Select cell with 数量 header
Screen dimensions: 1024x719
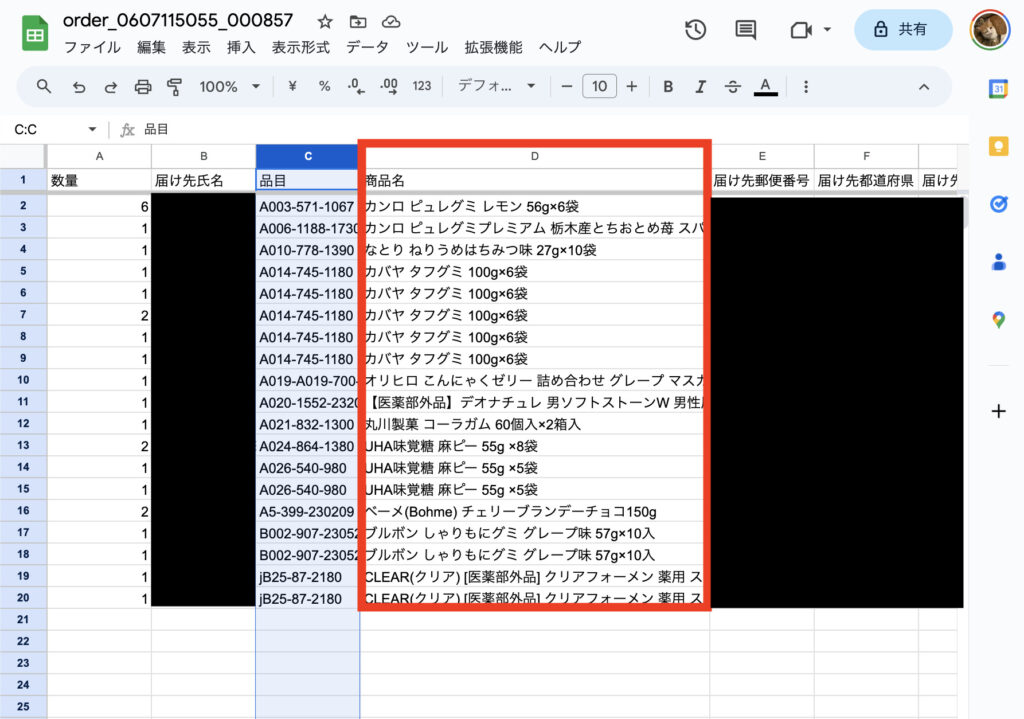99,180
